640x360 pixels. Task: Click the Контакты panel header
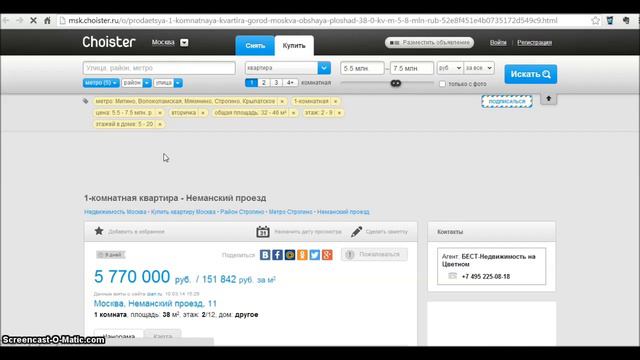pos(491,232)
